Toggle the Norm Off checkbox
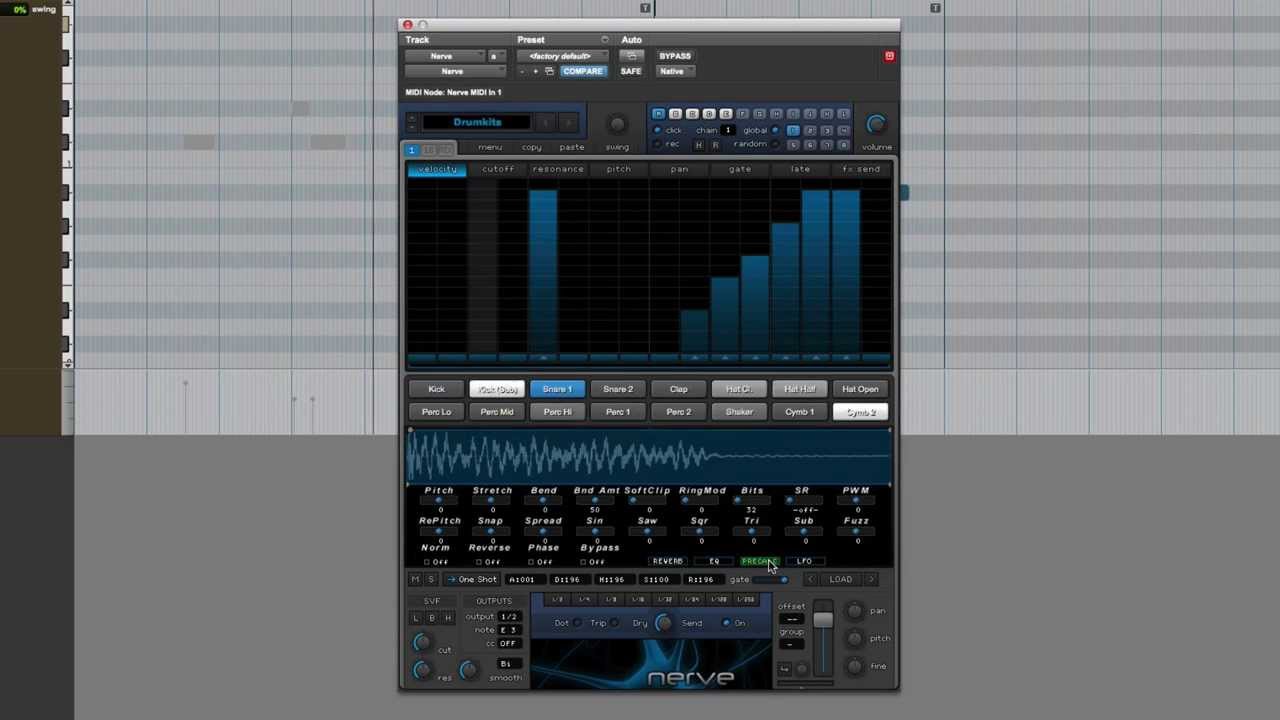Screen dimensions: 1280x720 (x=428, y=563)
